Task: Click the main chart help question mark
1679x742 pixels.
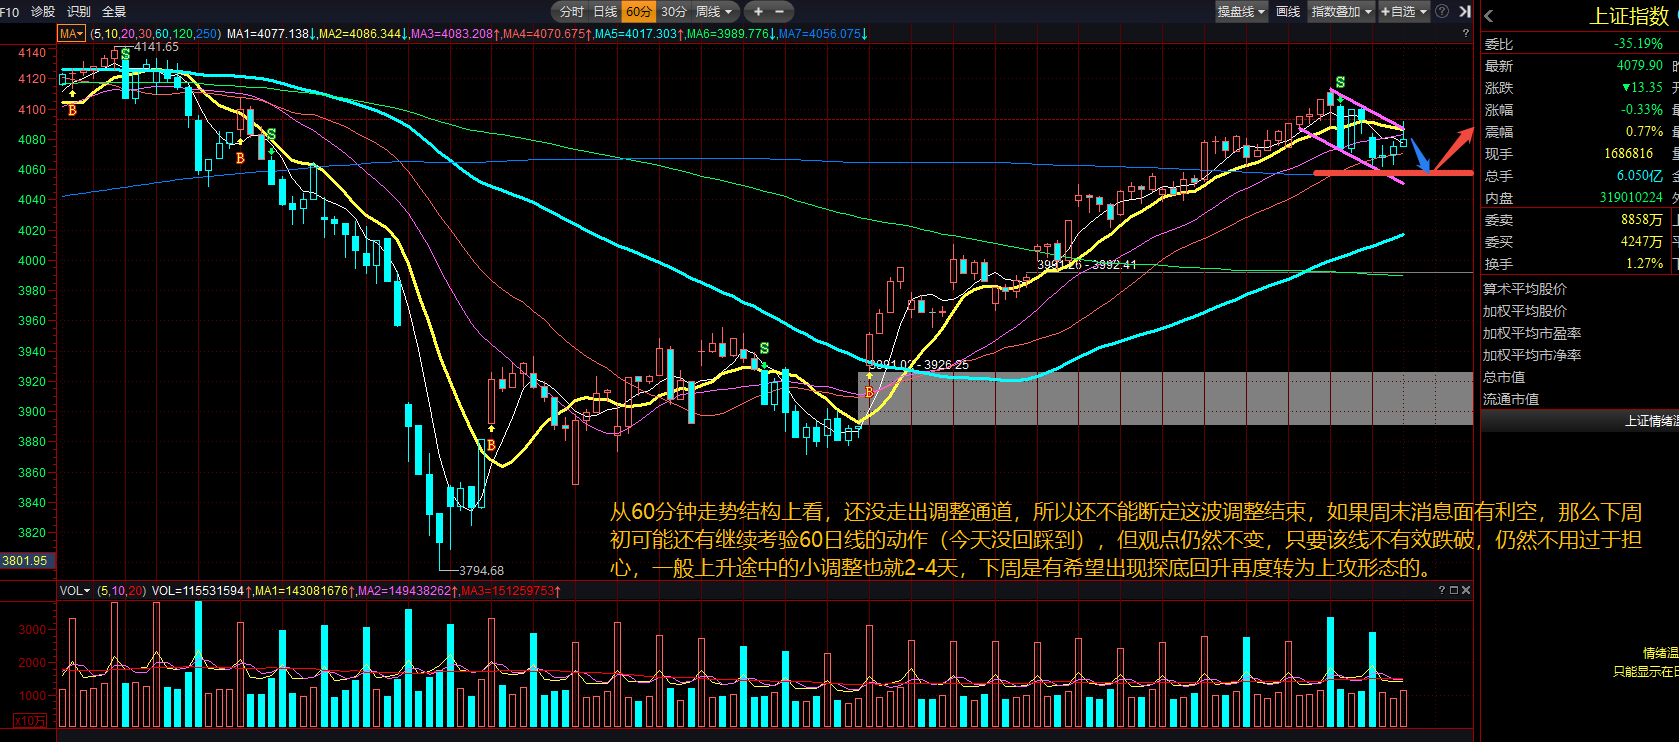Action: pos(1466,33)
